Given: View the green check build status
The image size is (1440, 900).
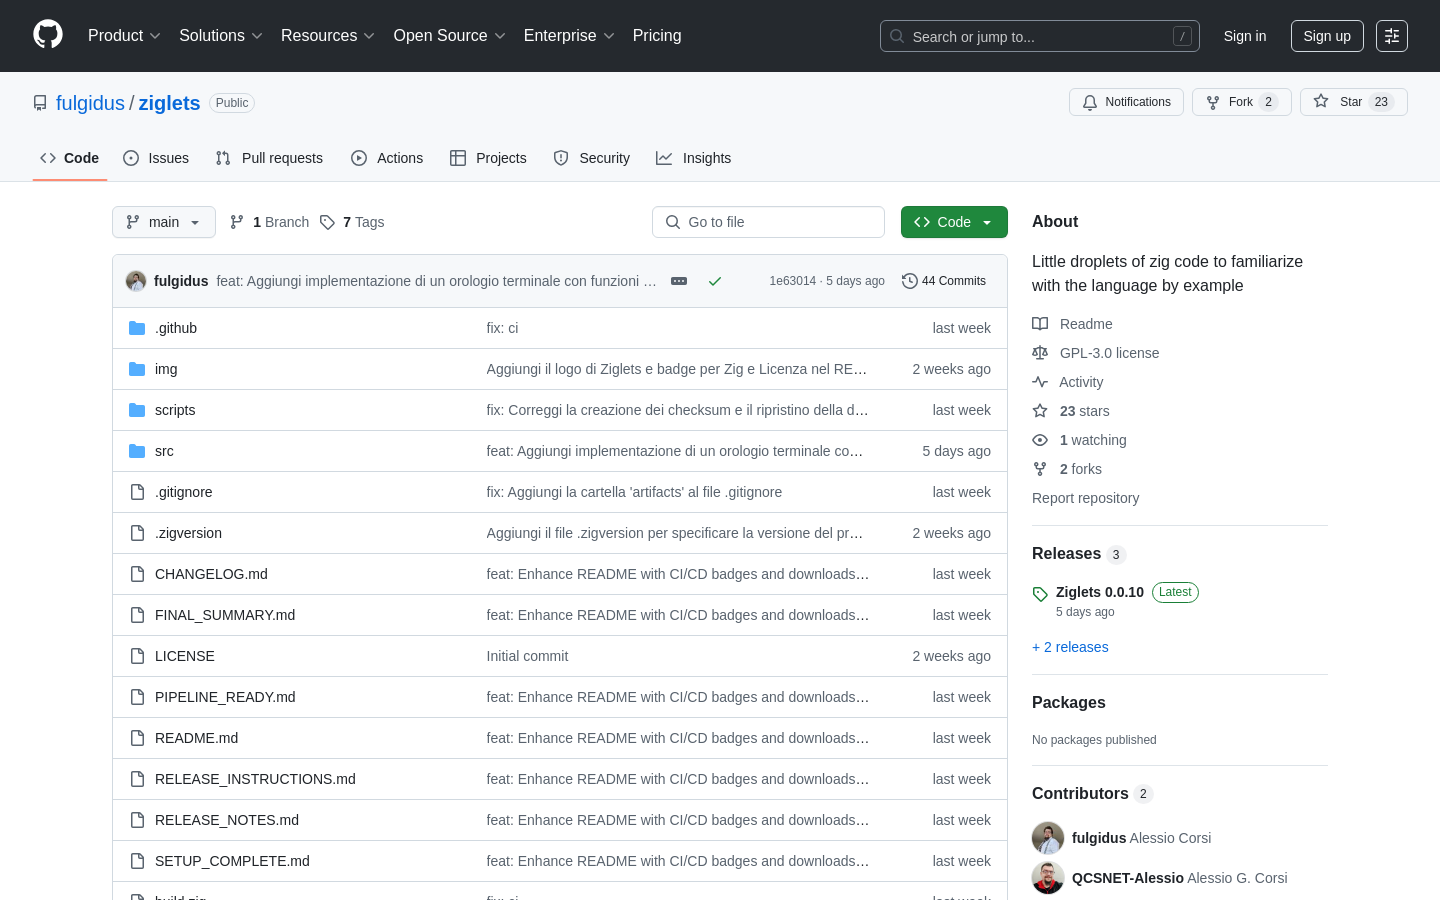Looking at the screenshot, I should (x=715, y=281).
